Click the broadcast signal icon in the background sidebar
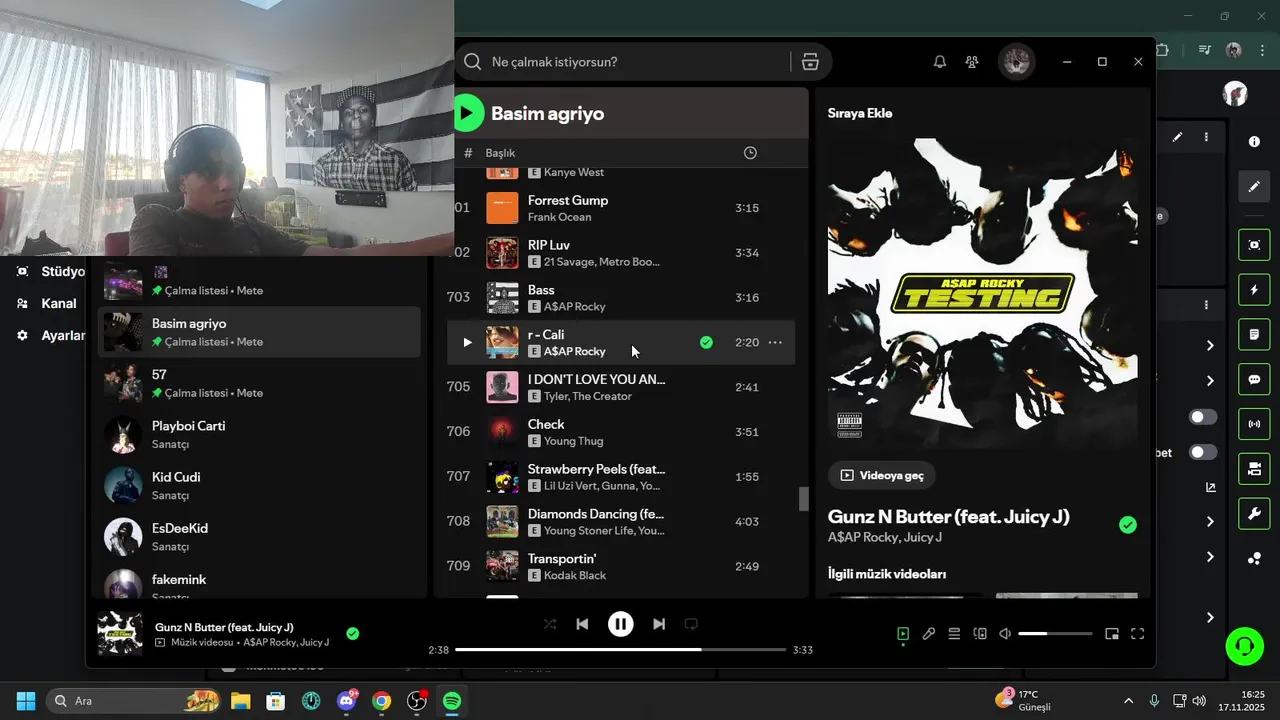The image size is (1280, 720). 1254,424
